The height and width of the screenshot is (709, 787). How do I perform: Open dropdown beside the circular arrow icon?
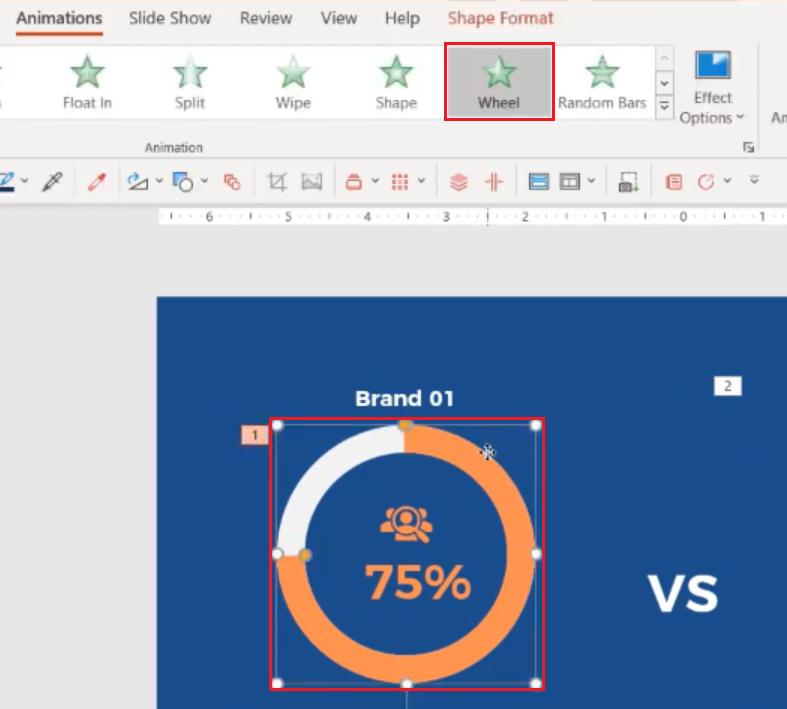pos(727,181)
